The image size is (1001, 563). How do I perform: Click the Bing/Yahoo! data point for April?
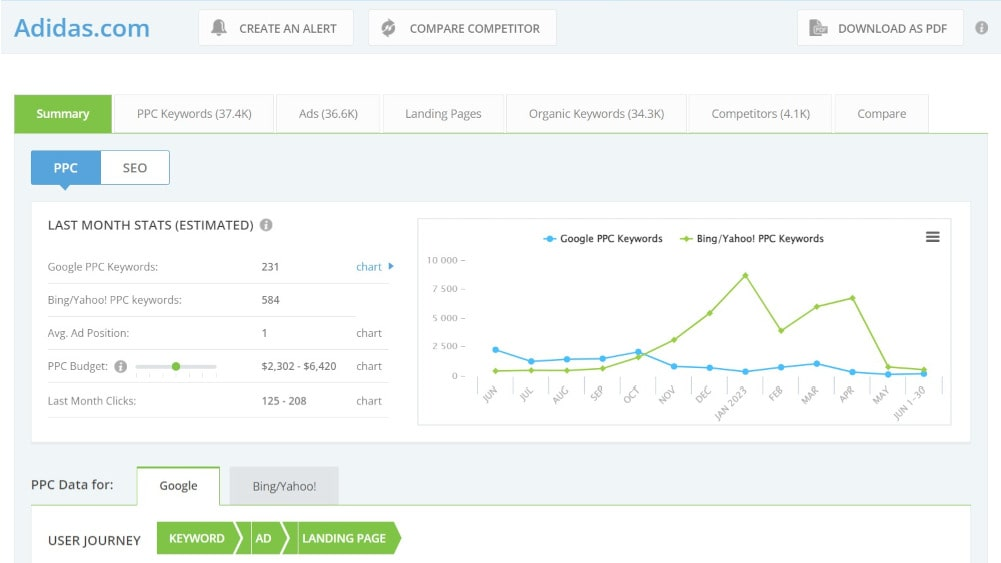(852, 298)
